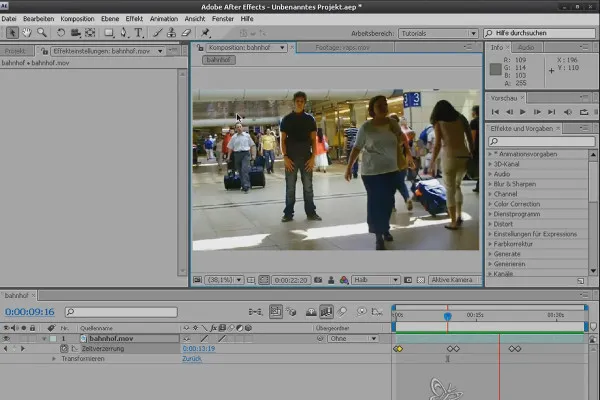Click the bahnhof breadcrumb button in viewer
Viewport: 600px width, 400px height.
pyautogui.click(x=219, y=60)
